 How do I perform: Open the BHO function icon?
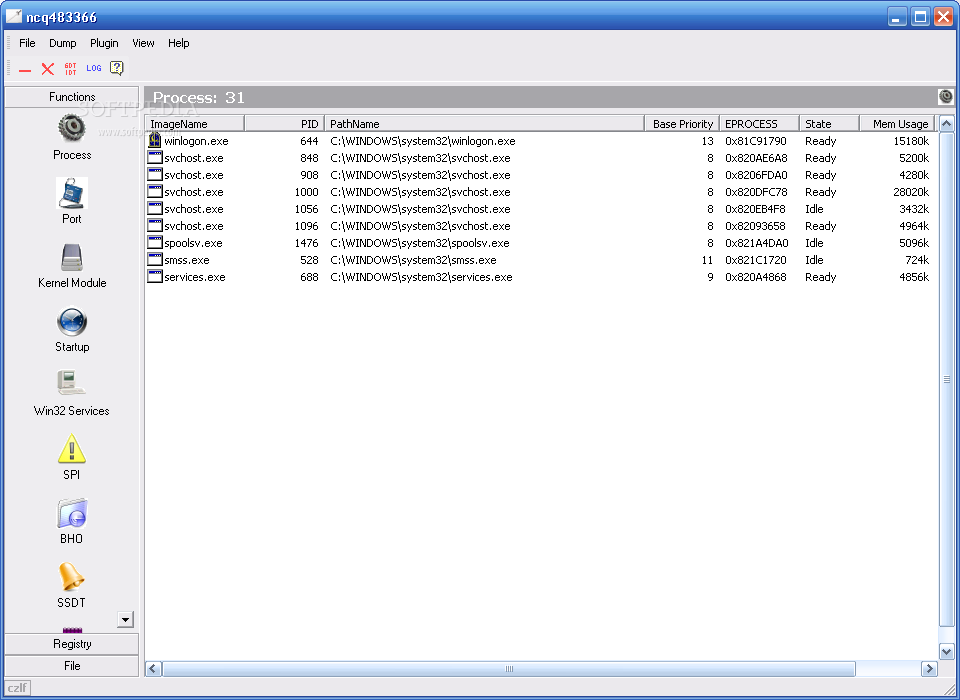click(x=72, y=513)
